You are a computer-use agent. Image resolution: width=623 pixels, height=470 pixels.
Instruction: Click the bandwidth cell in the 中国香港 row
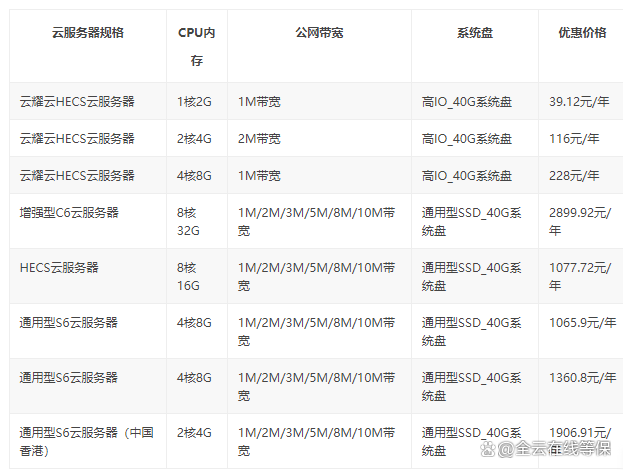pos(317,441)
